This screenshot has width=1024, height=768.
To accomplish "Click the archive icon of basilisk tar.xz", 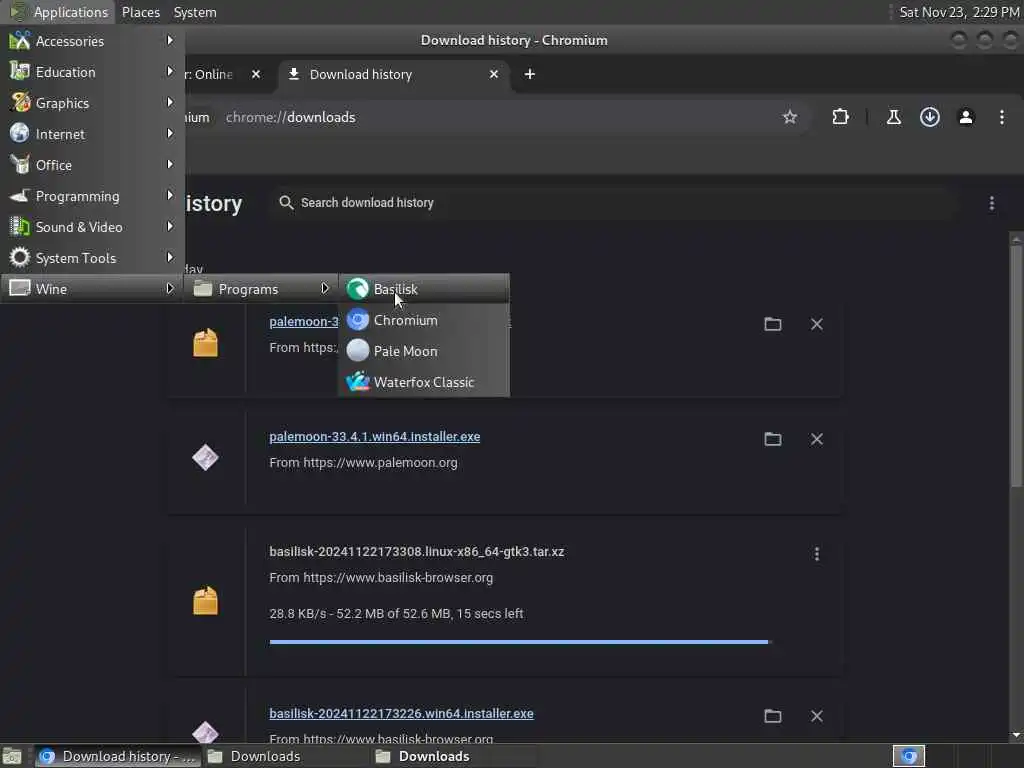I will coord(205,601).
